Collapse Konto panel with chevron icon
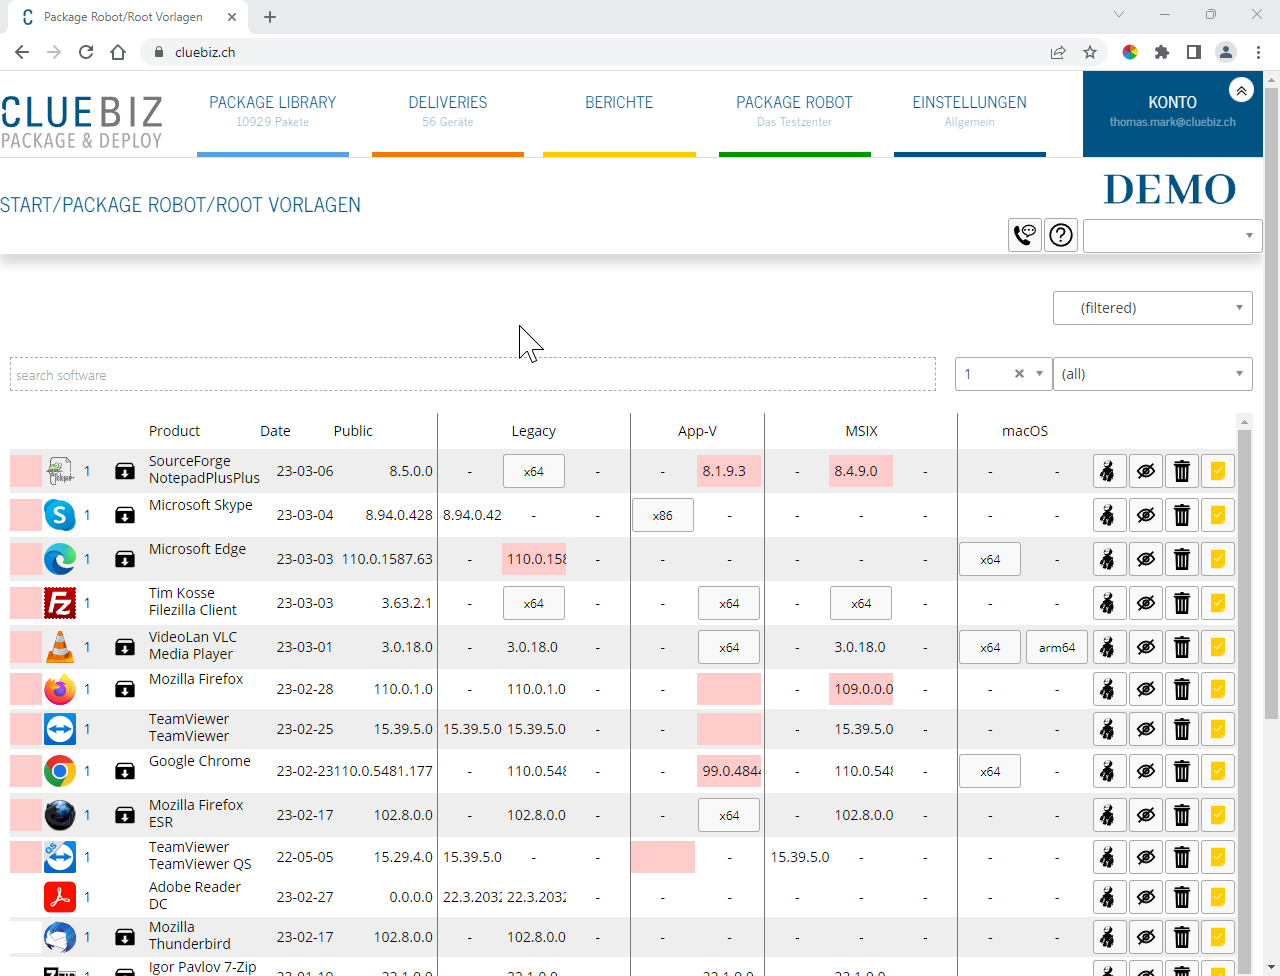 click(1241, 90)
